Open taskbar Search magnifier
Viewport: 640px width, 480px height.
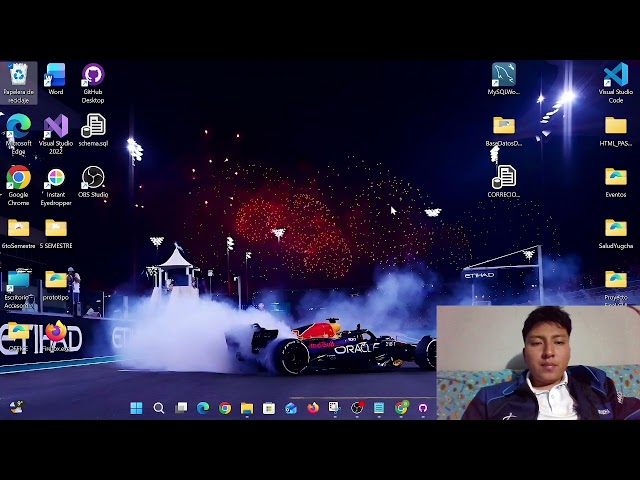click(158, 408)
